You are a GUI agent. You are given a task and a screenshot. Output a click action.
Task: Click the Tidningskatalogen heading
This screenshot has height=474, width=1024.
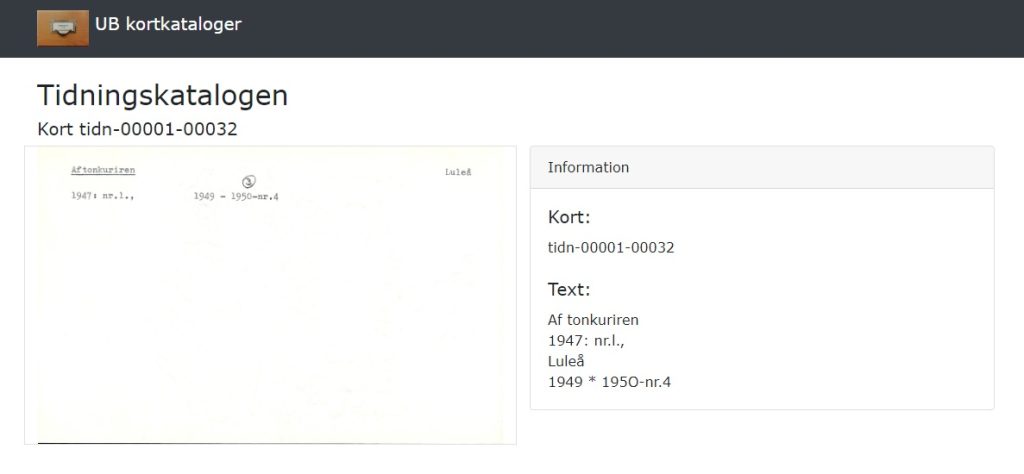point(163,95)
